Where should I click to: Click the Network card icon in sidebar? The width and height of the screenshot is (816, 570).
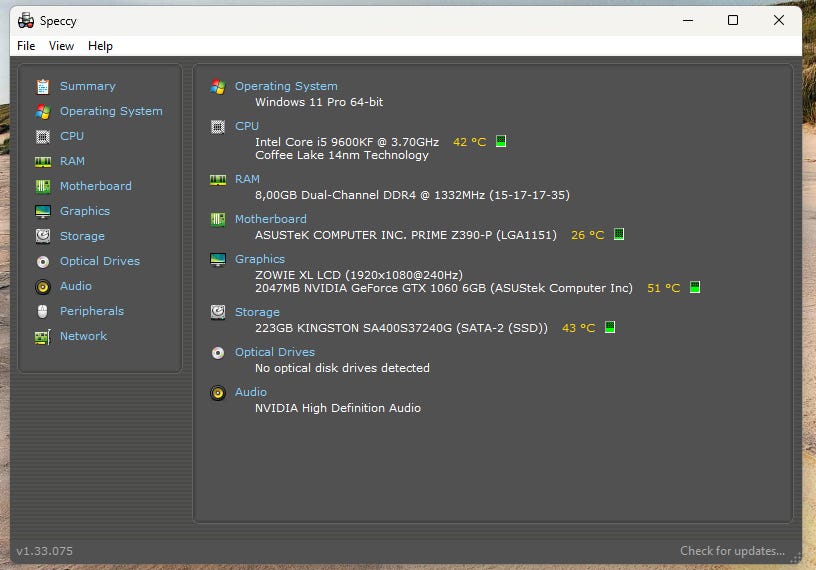click(x=43, y=337)
